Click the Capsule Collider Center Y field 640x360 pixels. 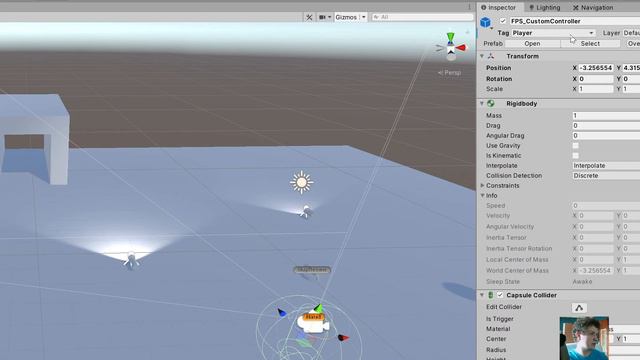(631, 339)
